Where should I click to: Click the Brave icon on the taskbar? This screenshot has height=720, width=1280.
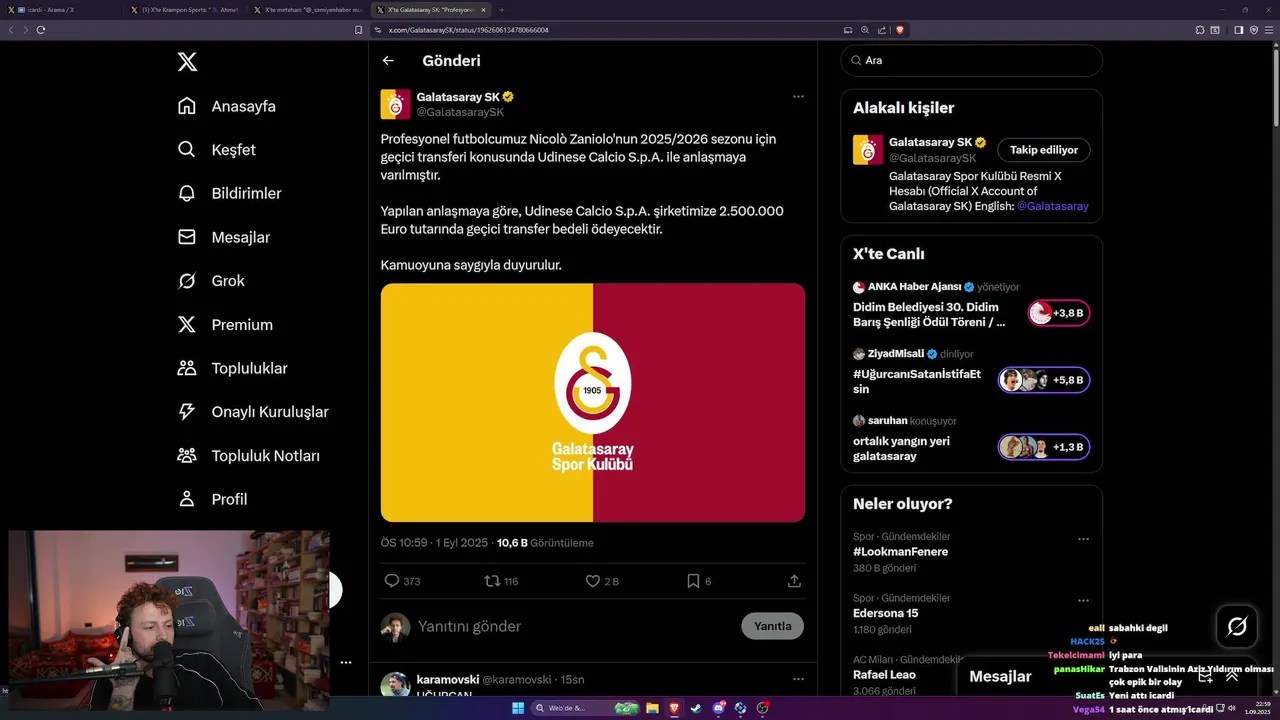[x=674, y=708]
